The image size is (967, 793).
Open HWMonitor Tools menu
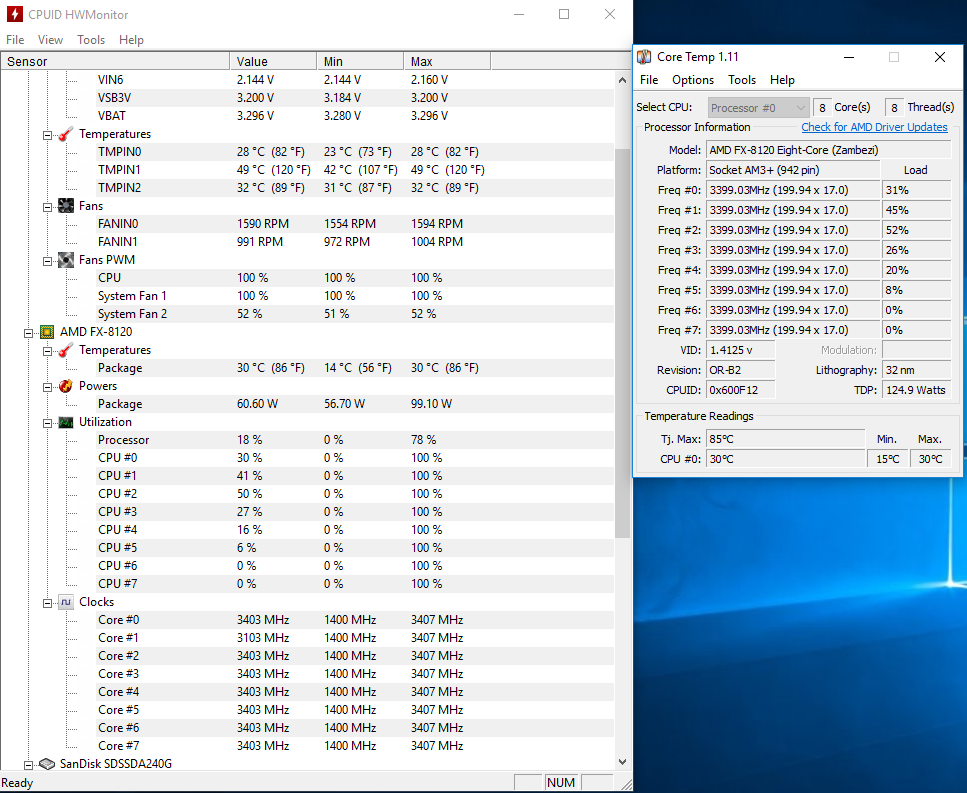tap(91, 40)
